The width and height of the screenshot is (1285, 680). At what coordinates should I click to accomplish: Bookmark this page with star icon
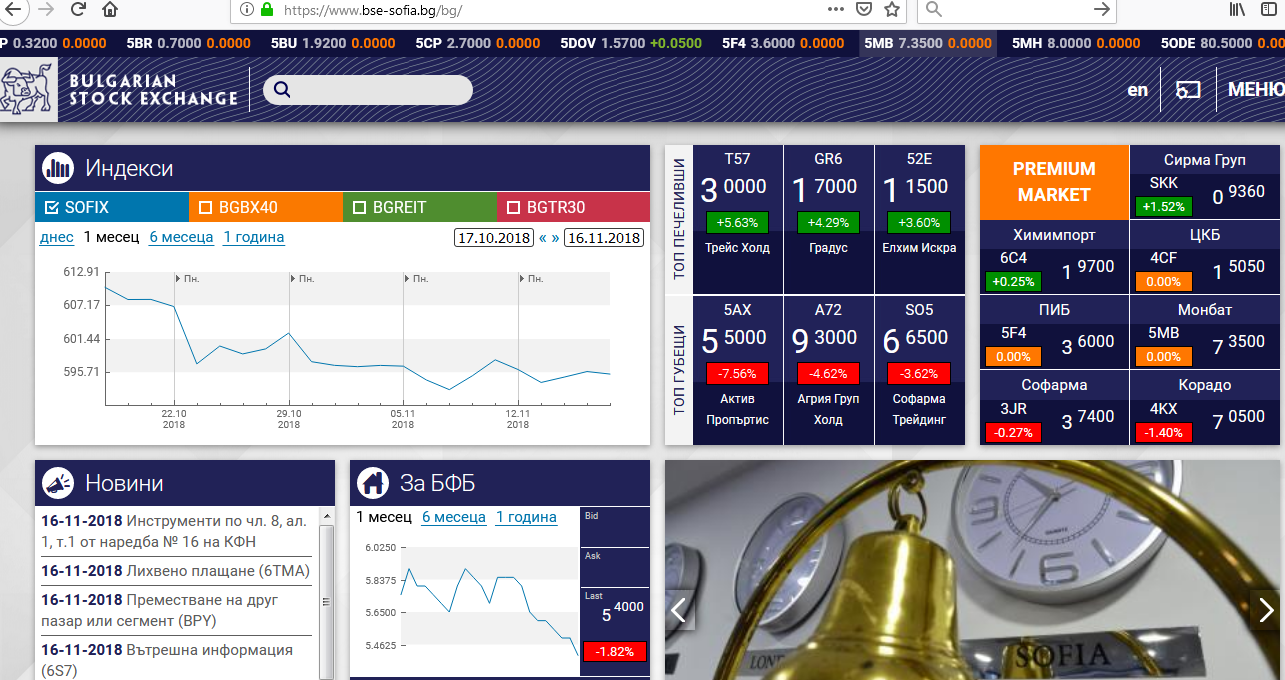point(892,9)
